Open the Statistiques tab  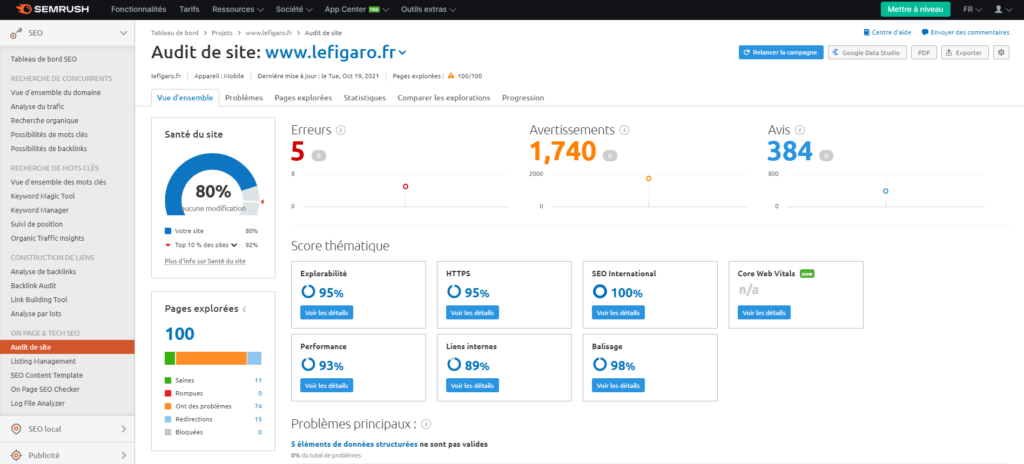click(x=364, y=97)
